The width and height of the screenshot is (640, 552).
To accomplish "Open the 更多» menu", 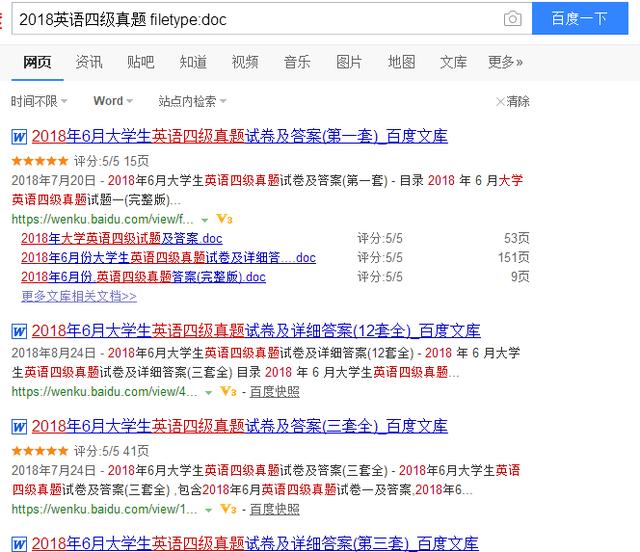I will pos(505,62).
